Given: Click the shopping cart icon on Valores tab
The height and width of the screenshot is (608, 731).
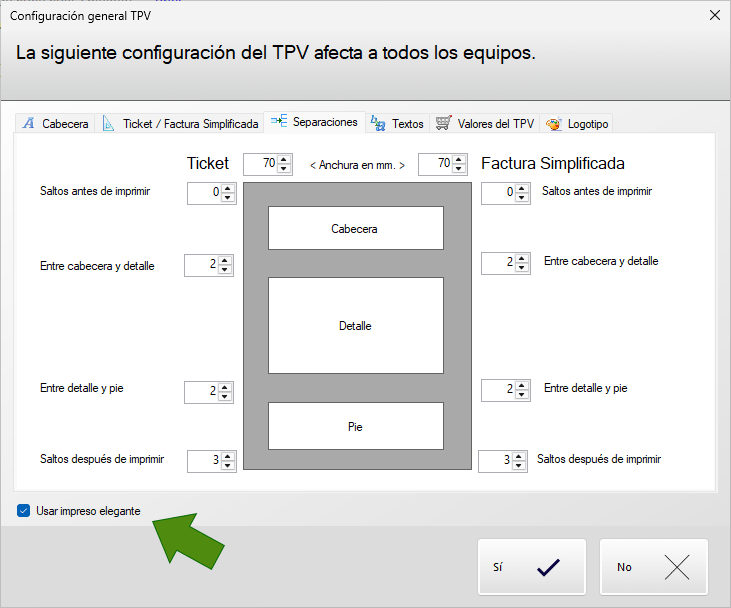Looking at the screenshot, I should point(443,123).
